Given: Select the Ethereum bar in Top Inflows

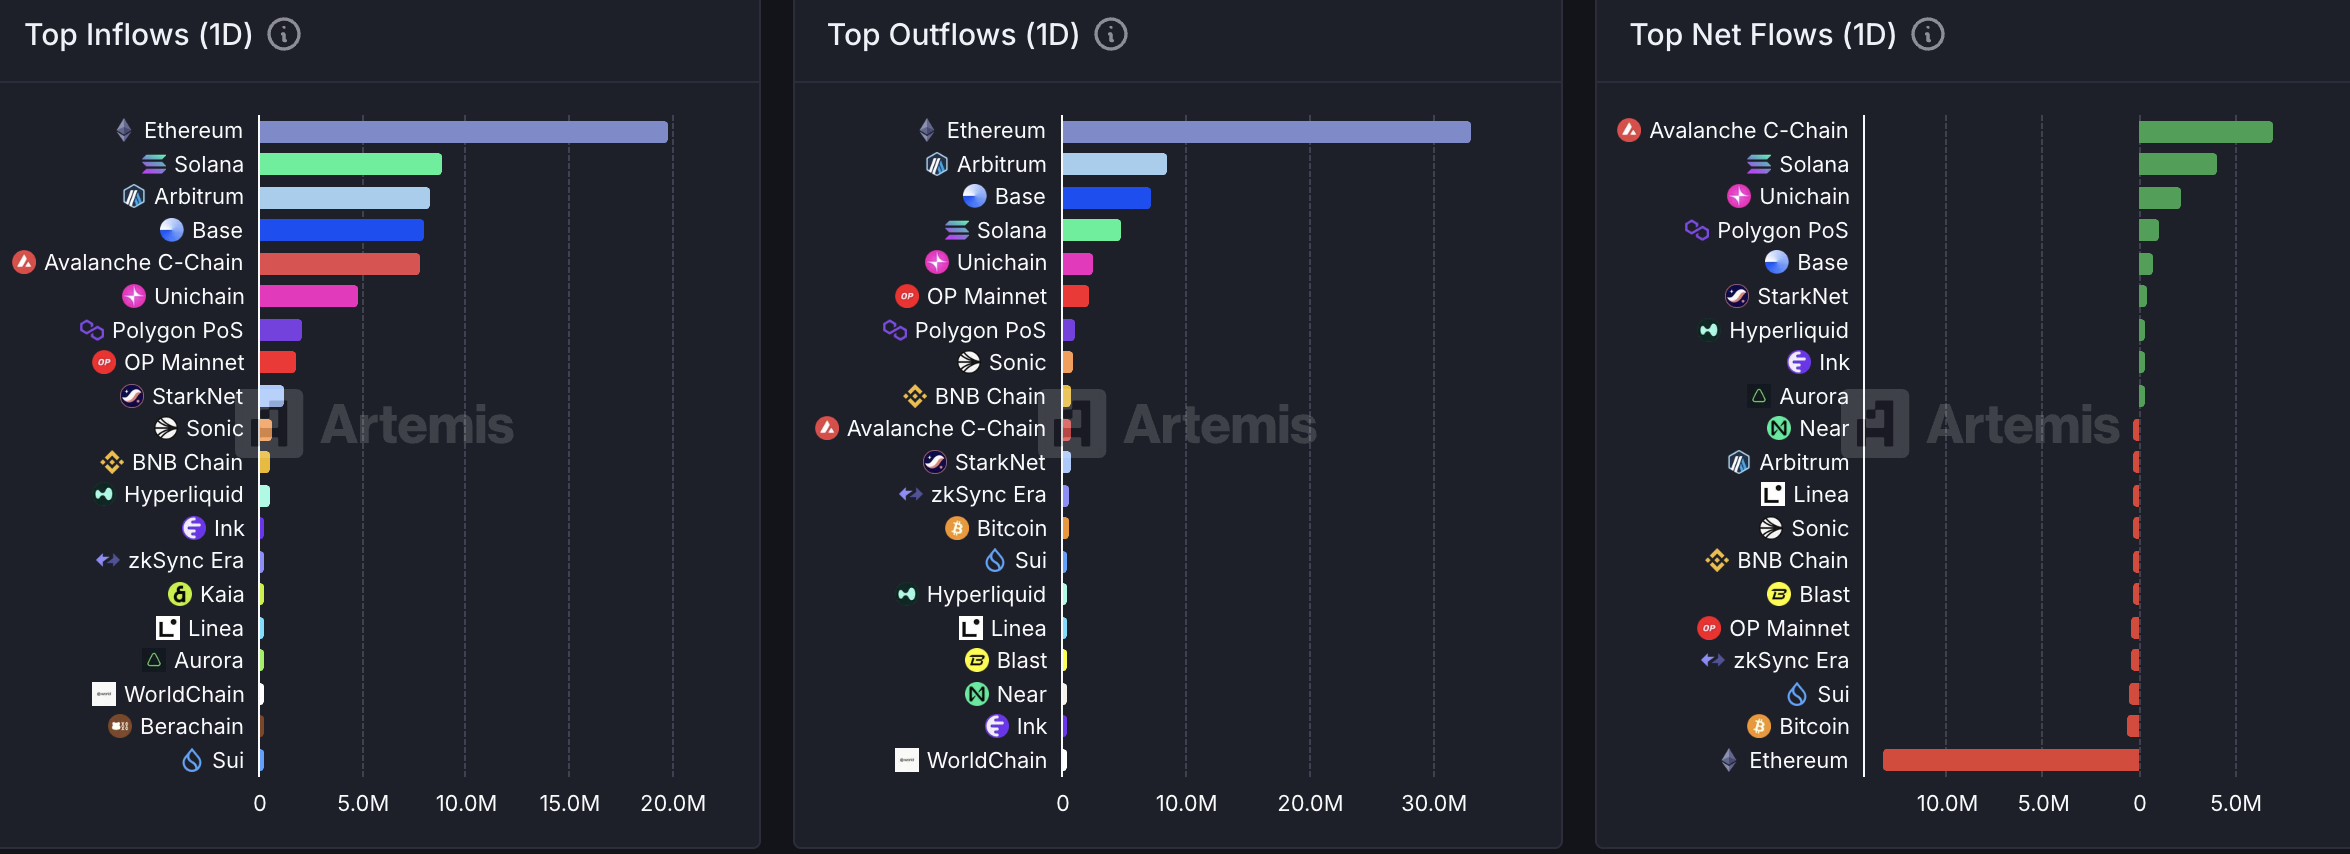Looking at the screenshot, I should click(464, 131).
